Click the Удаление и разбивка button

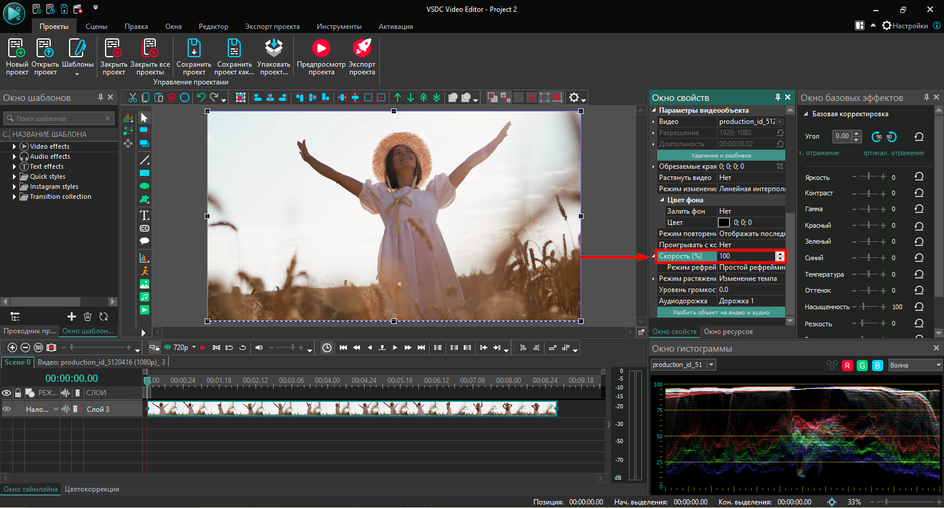point(719,155)
